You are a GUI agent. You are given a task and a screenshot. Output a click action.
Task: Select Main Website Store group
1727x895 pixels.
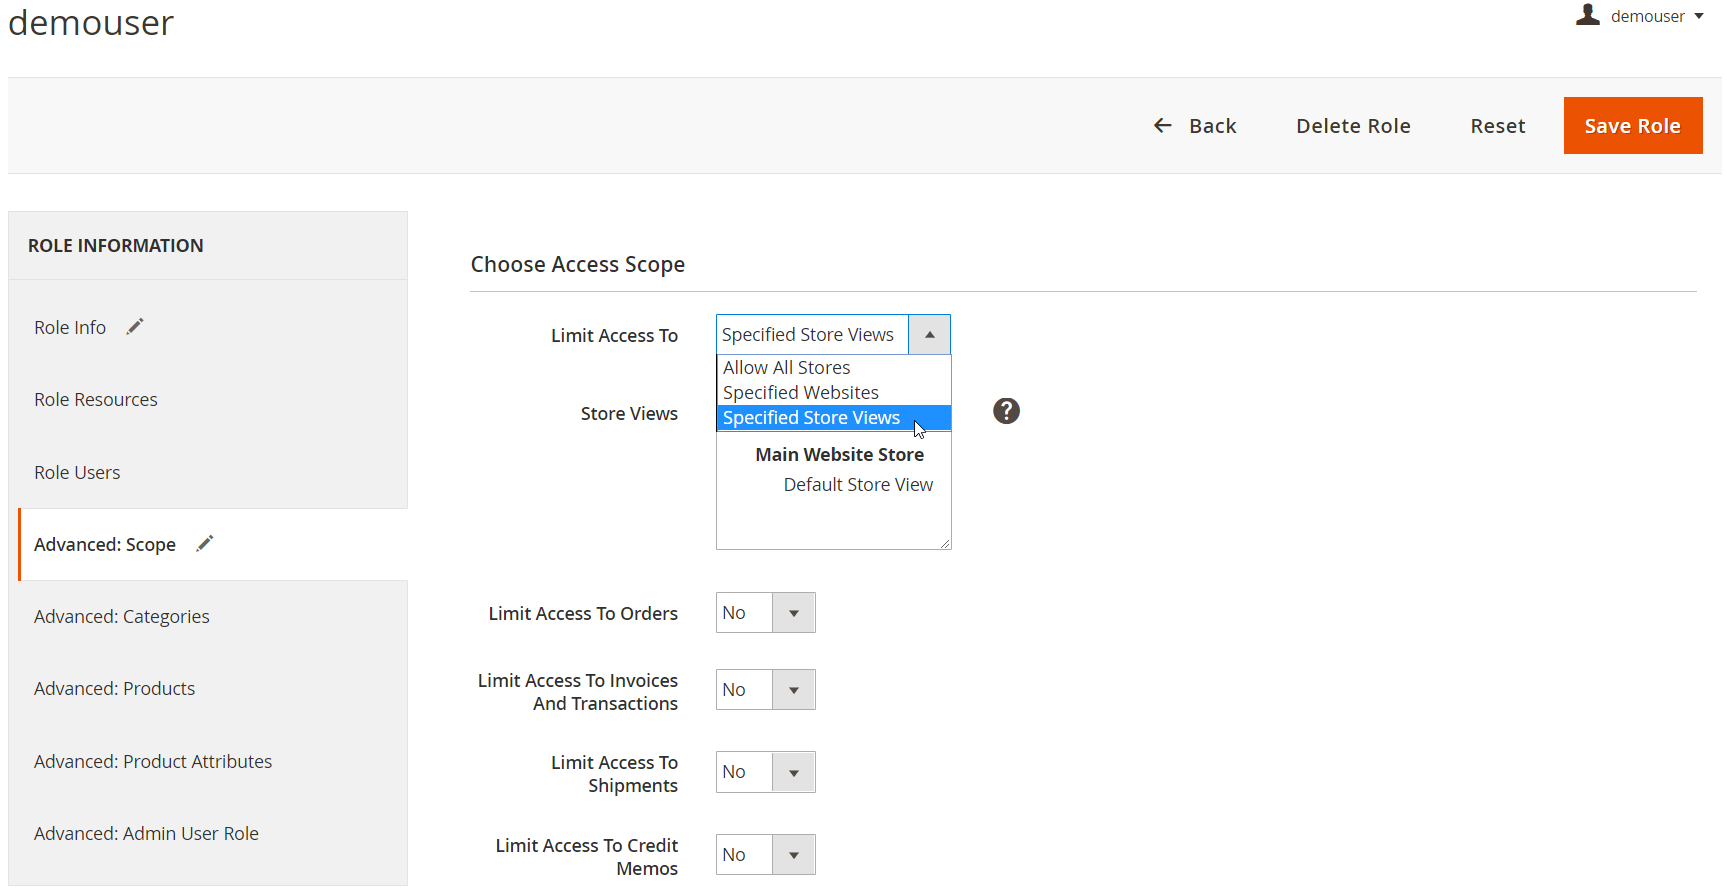point(839,455)
